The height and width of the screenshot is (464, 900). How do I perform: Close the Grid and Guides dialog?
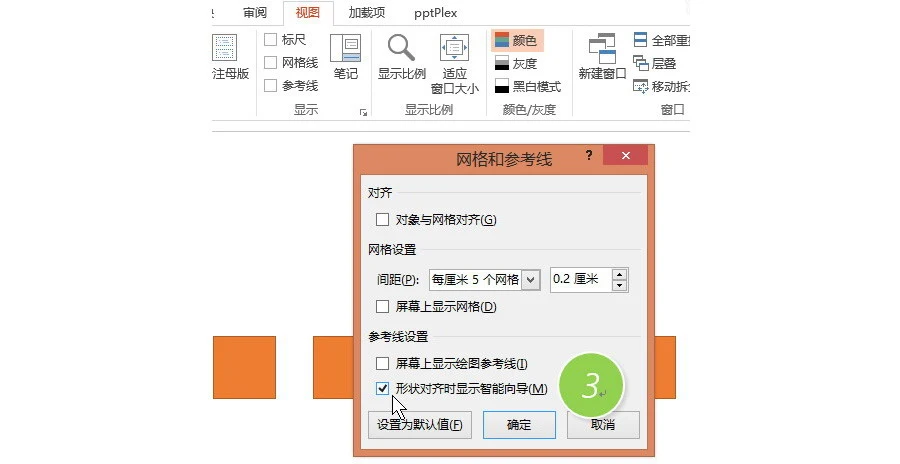click(x=625, y=155)
